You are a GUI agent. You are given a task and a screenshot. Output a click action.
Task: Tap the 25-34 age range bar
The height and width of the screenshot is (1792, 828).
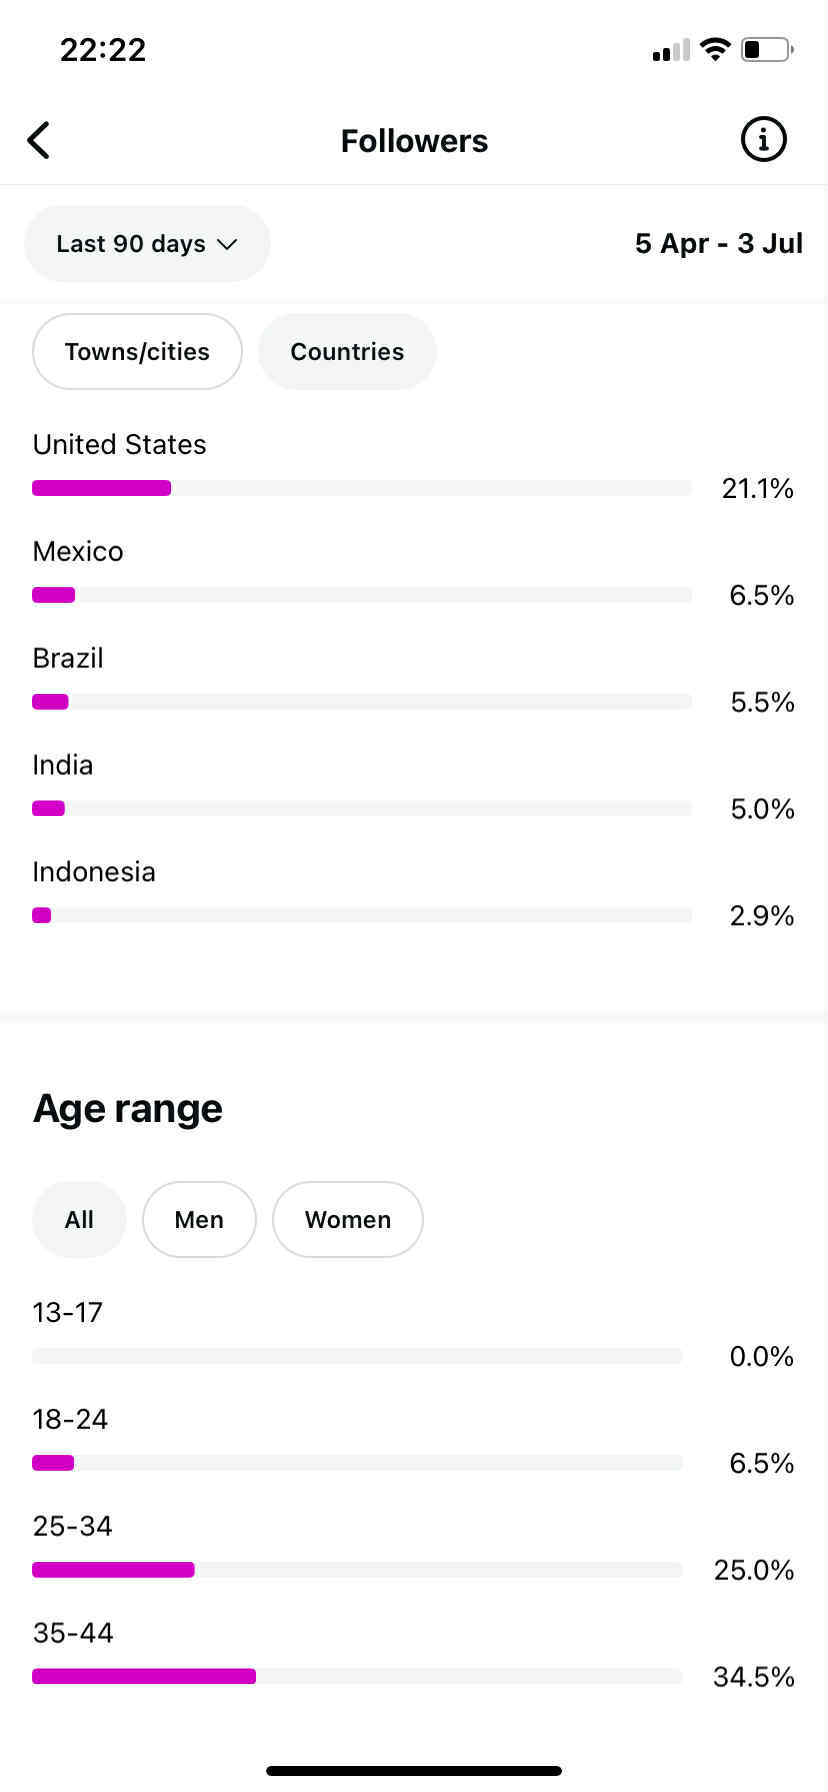(x=356, y=1570)
